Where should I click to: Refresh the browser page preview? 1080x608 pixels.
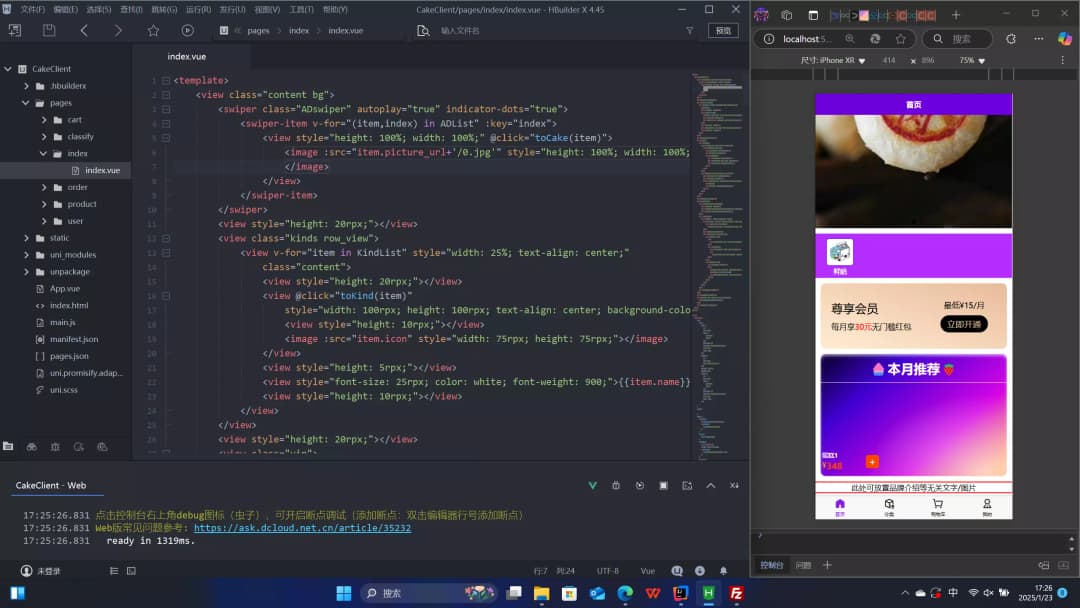[x=1011, y=39]
